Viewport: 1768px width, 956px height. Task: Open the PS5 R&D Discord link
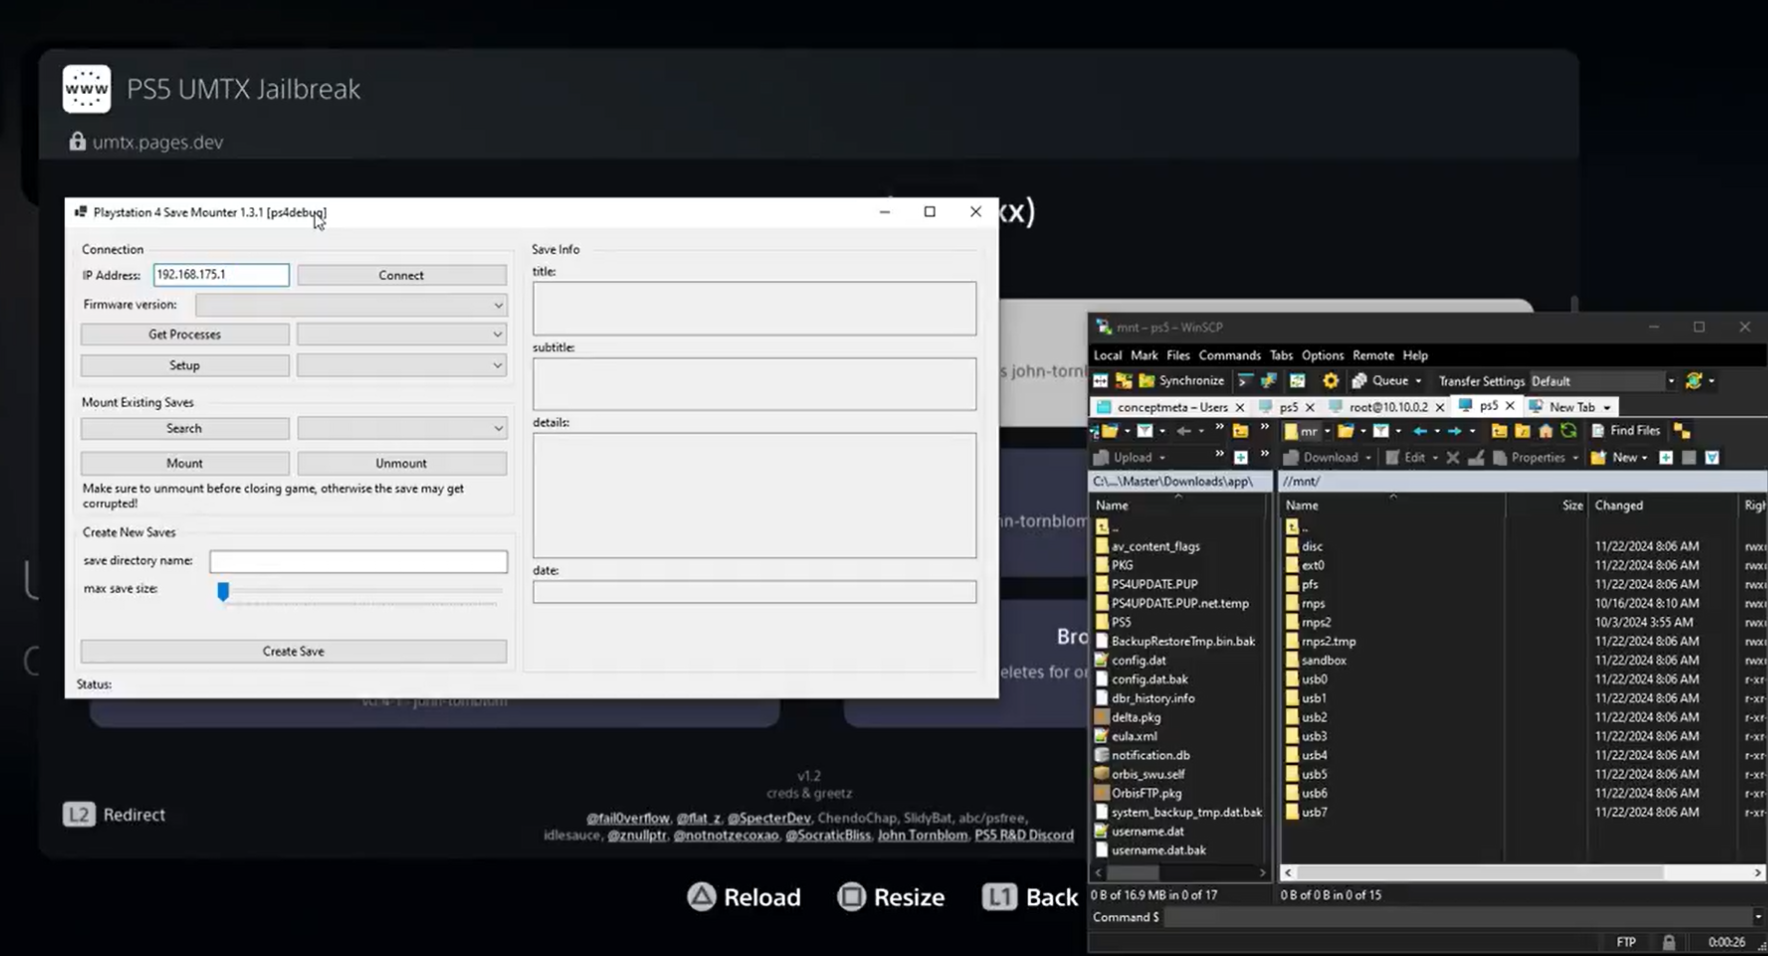tap(1024, 835)
